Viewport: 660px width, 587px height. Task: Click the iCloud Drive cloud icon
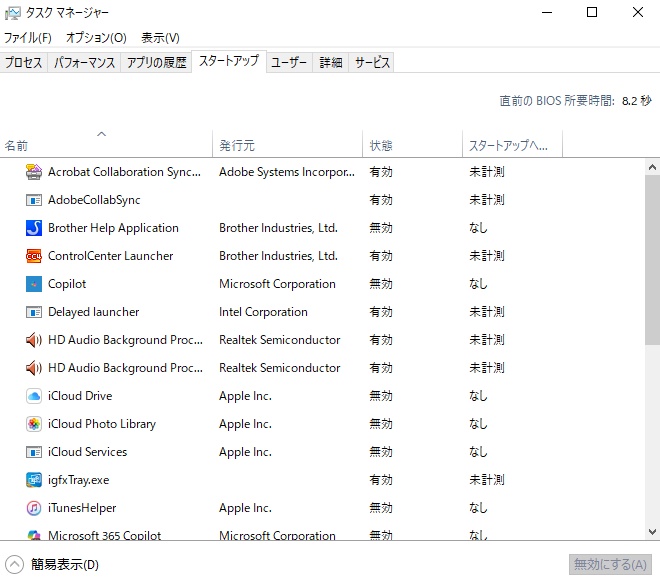[x=34, y=396]
